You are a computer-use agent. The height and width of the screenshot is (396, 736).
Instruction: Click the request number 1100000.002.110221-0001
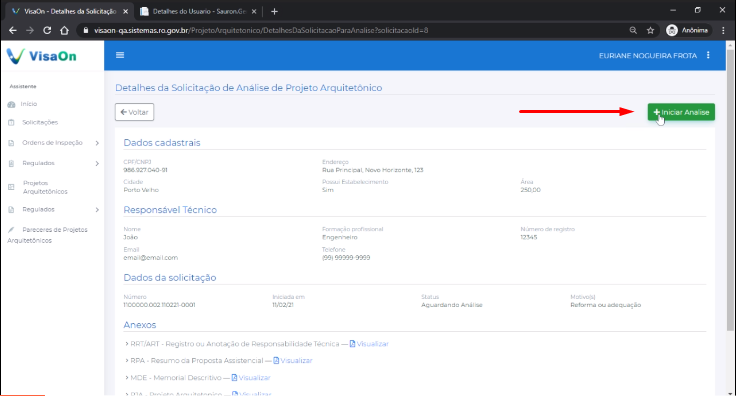[x=159, y=305]
